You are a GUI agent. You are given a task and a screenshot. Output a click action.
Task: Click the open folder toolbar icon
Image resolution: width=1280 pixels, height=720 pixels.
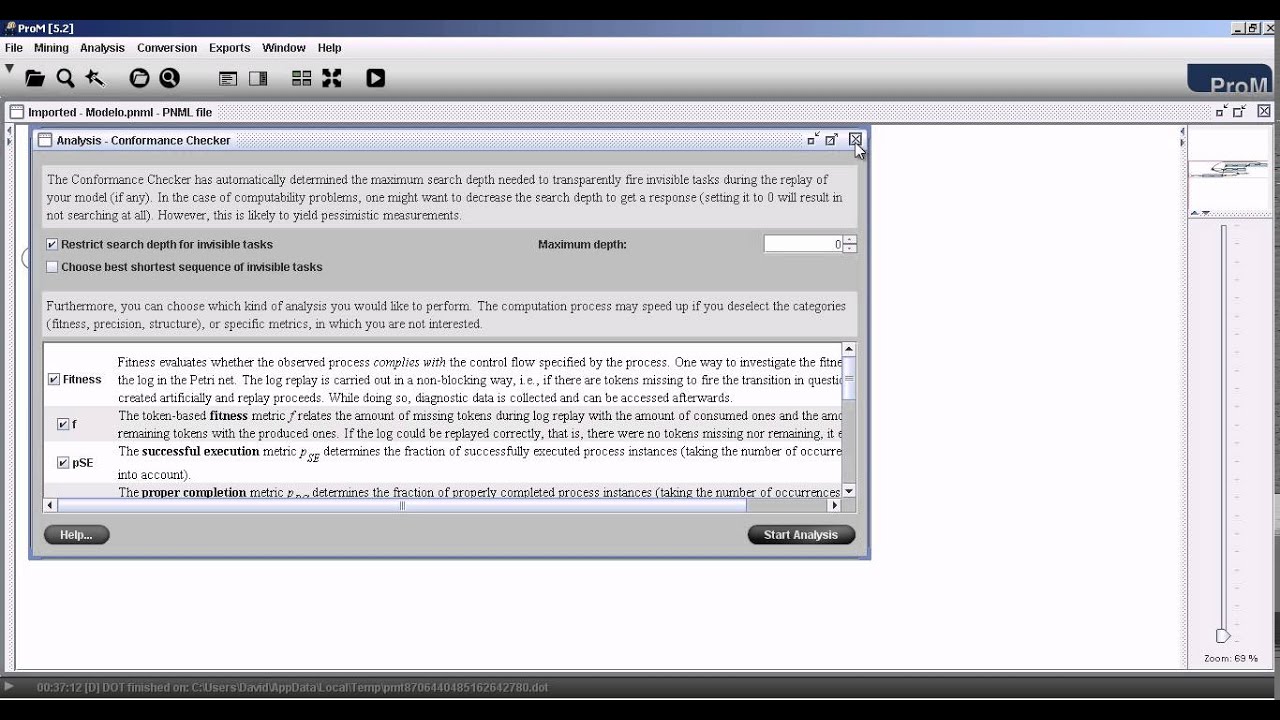(35, 78)
